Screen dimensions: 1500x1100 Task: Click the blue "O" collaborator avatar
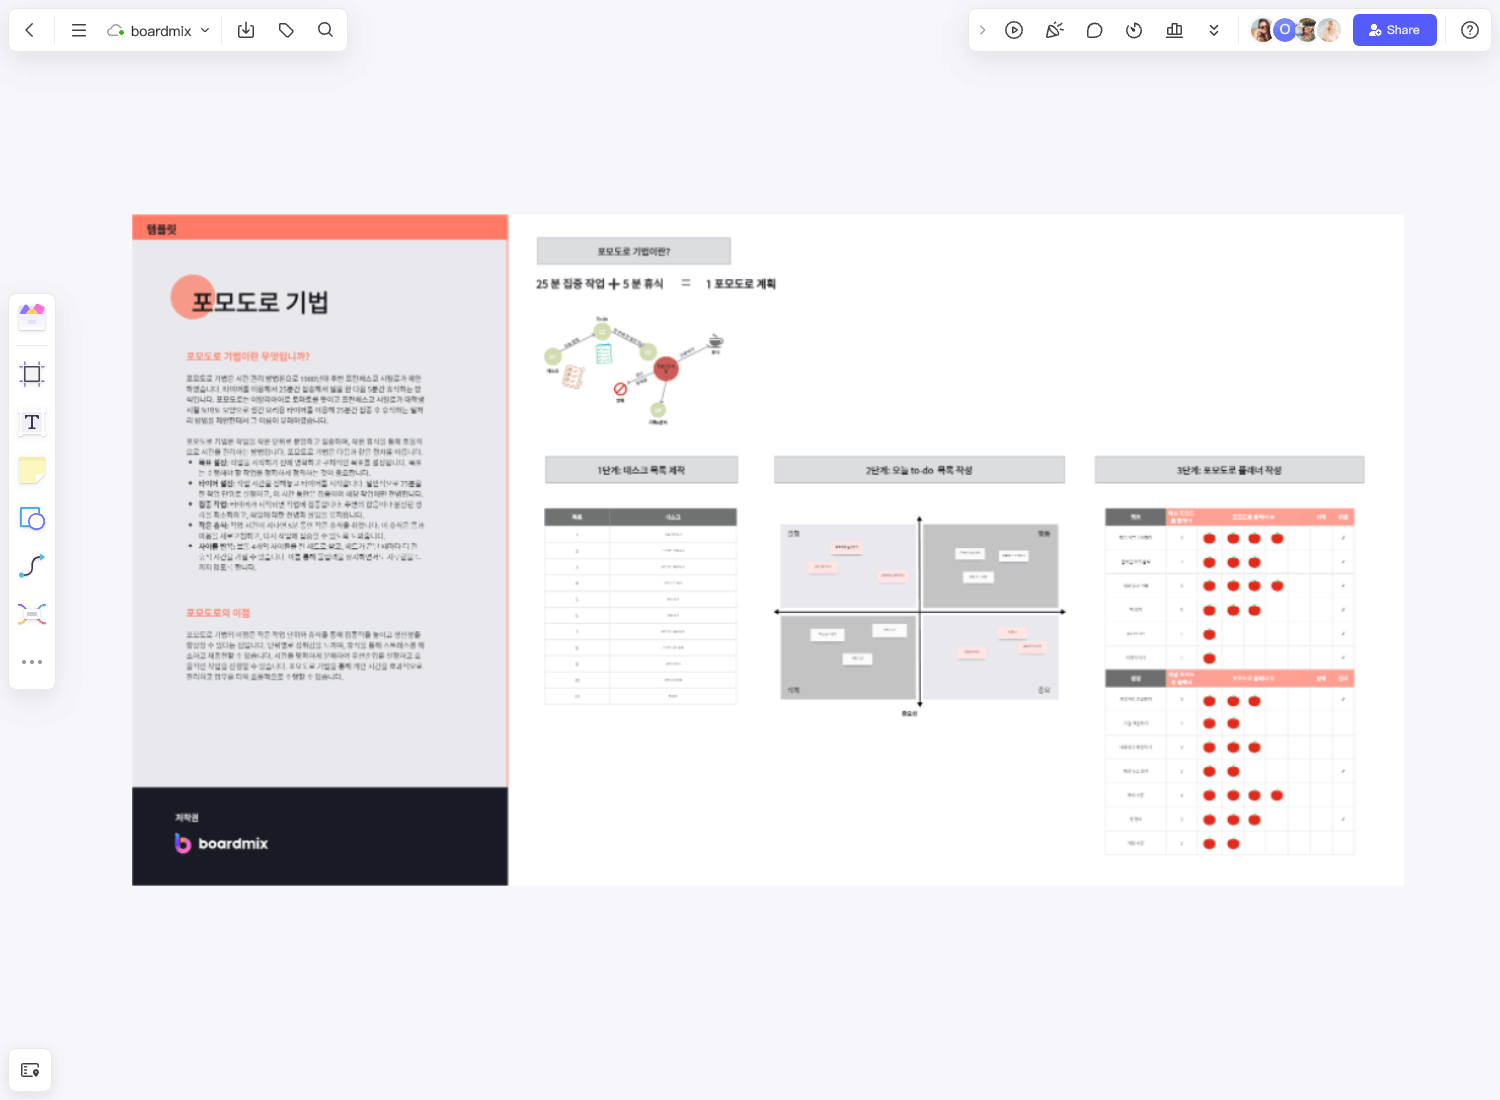1285,30
